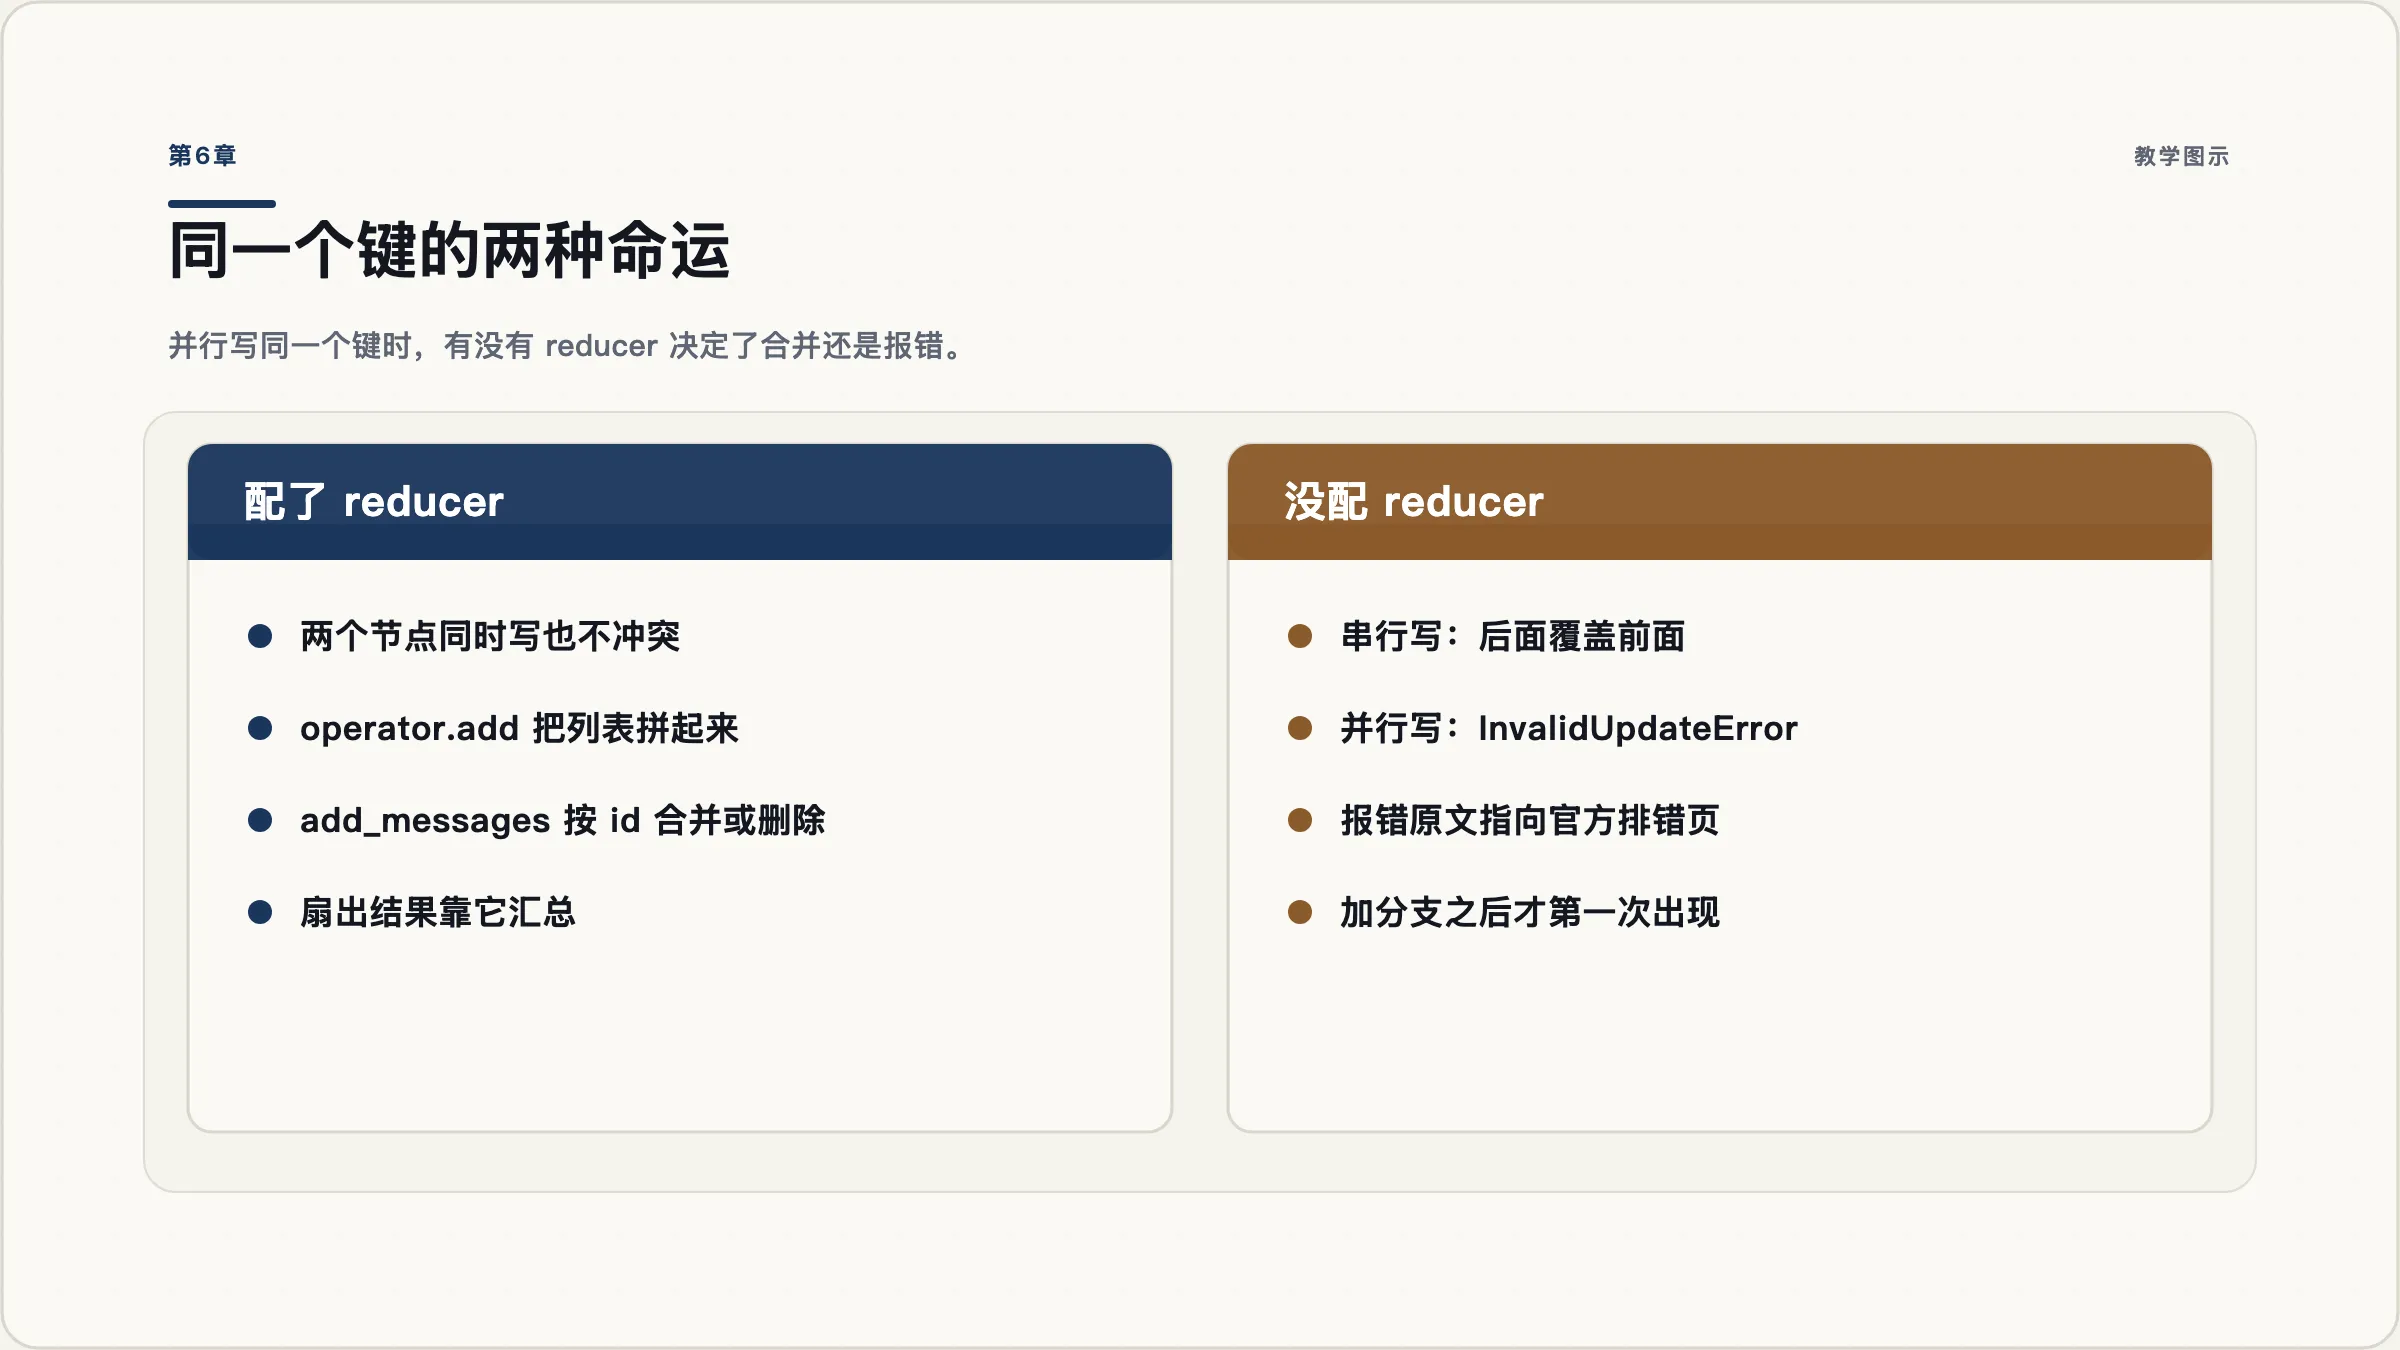Screen dimensions: 2400x1350
Task: Click the brown bullet beside 加分支之后才第一次出现
Action: pyautogui.click(x=1300, y=912)
